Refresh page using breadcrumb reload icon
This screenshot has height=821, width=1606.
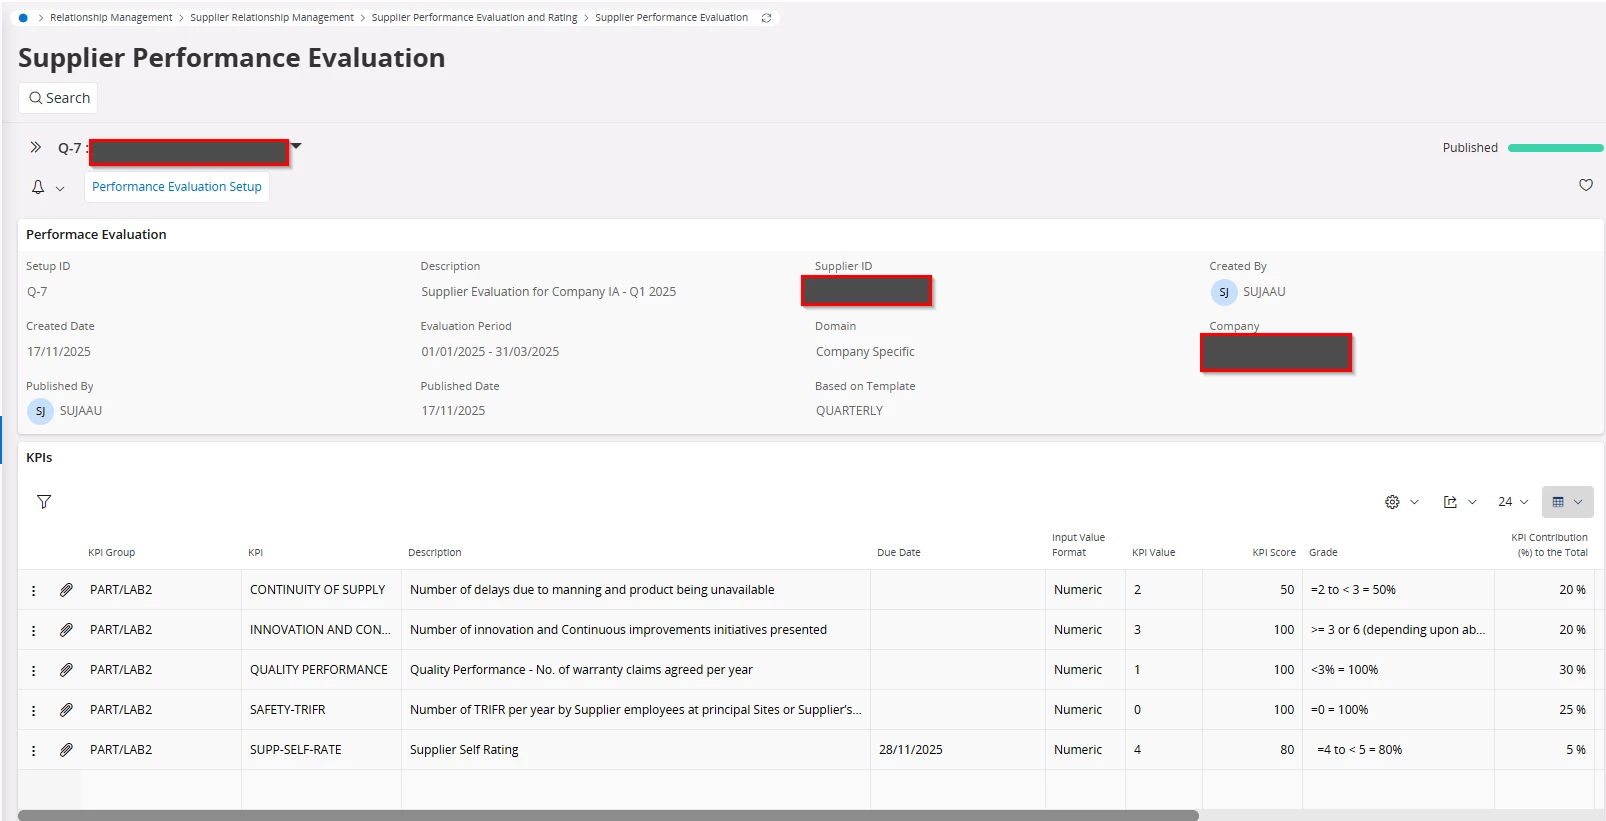coord(766,18)
